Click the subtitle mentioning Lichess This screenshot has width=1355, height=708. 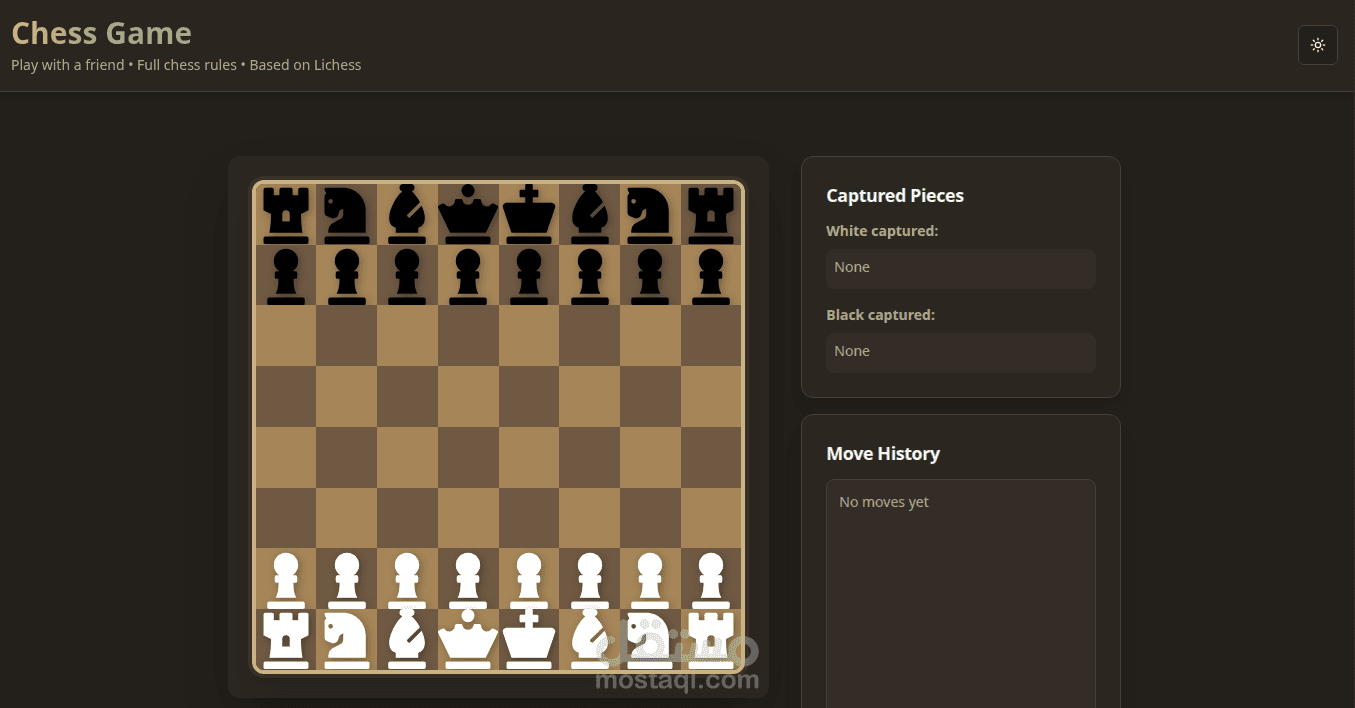point(186,65)
